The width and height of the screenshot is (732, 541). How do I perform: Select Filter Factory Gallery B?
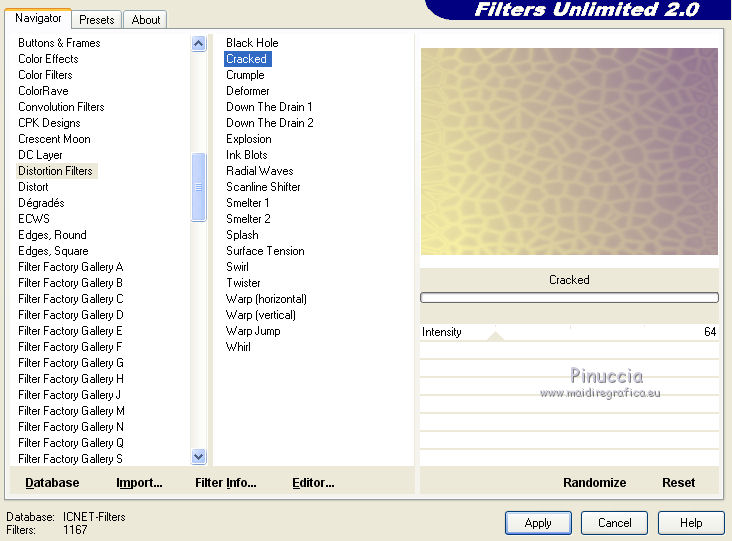point(70,282)
